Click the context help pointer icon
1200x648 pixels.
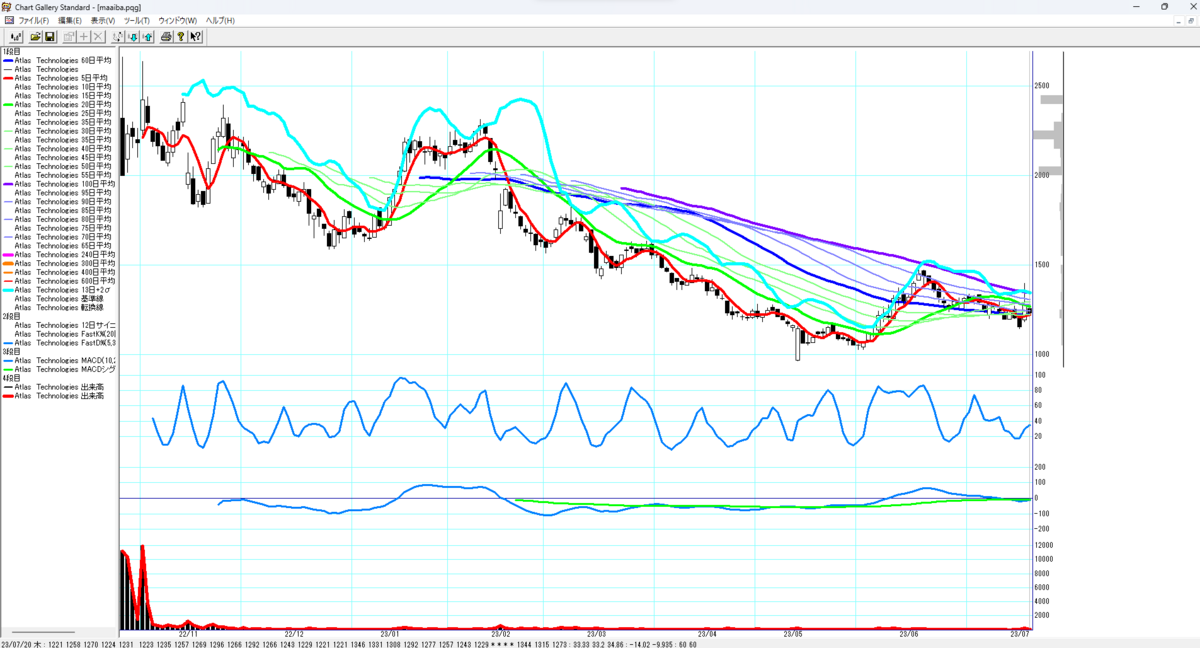(x=196, y=37)
